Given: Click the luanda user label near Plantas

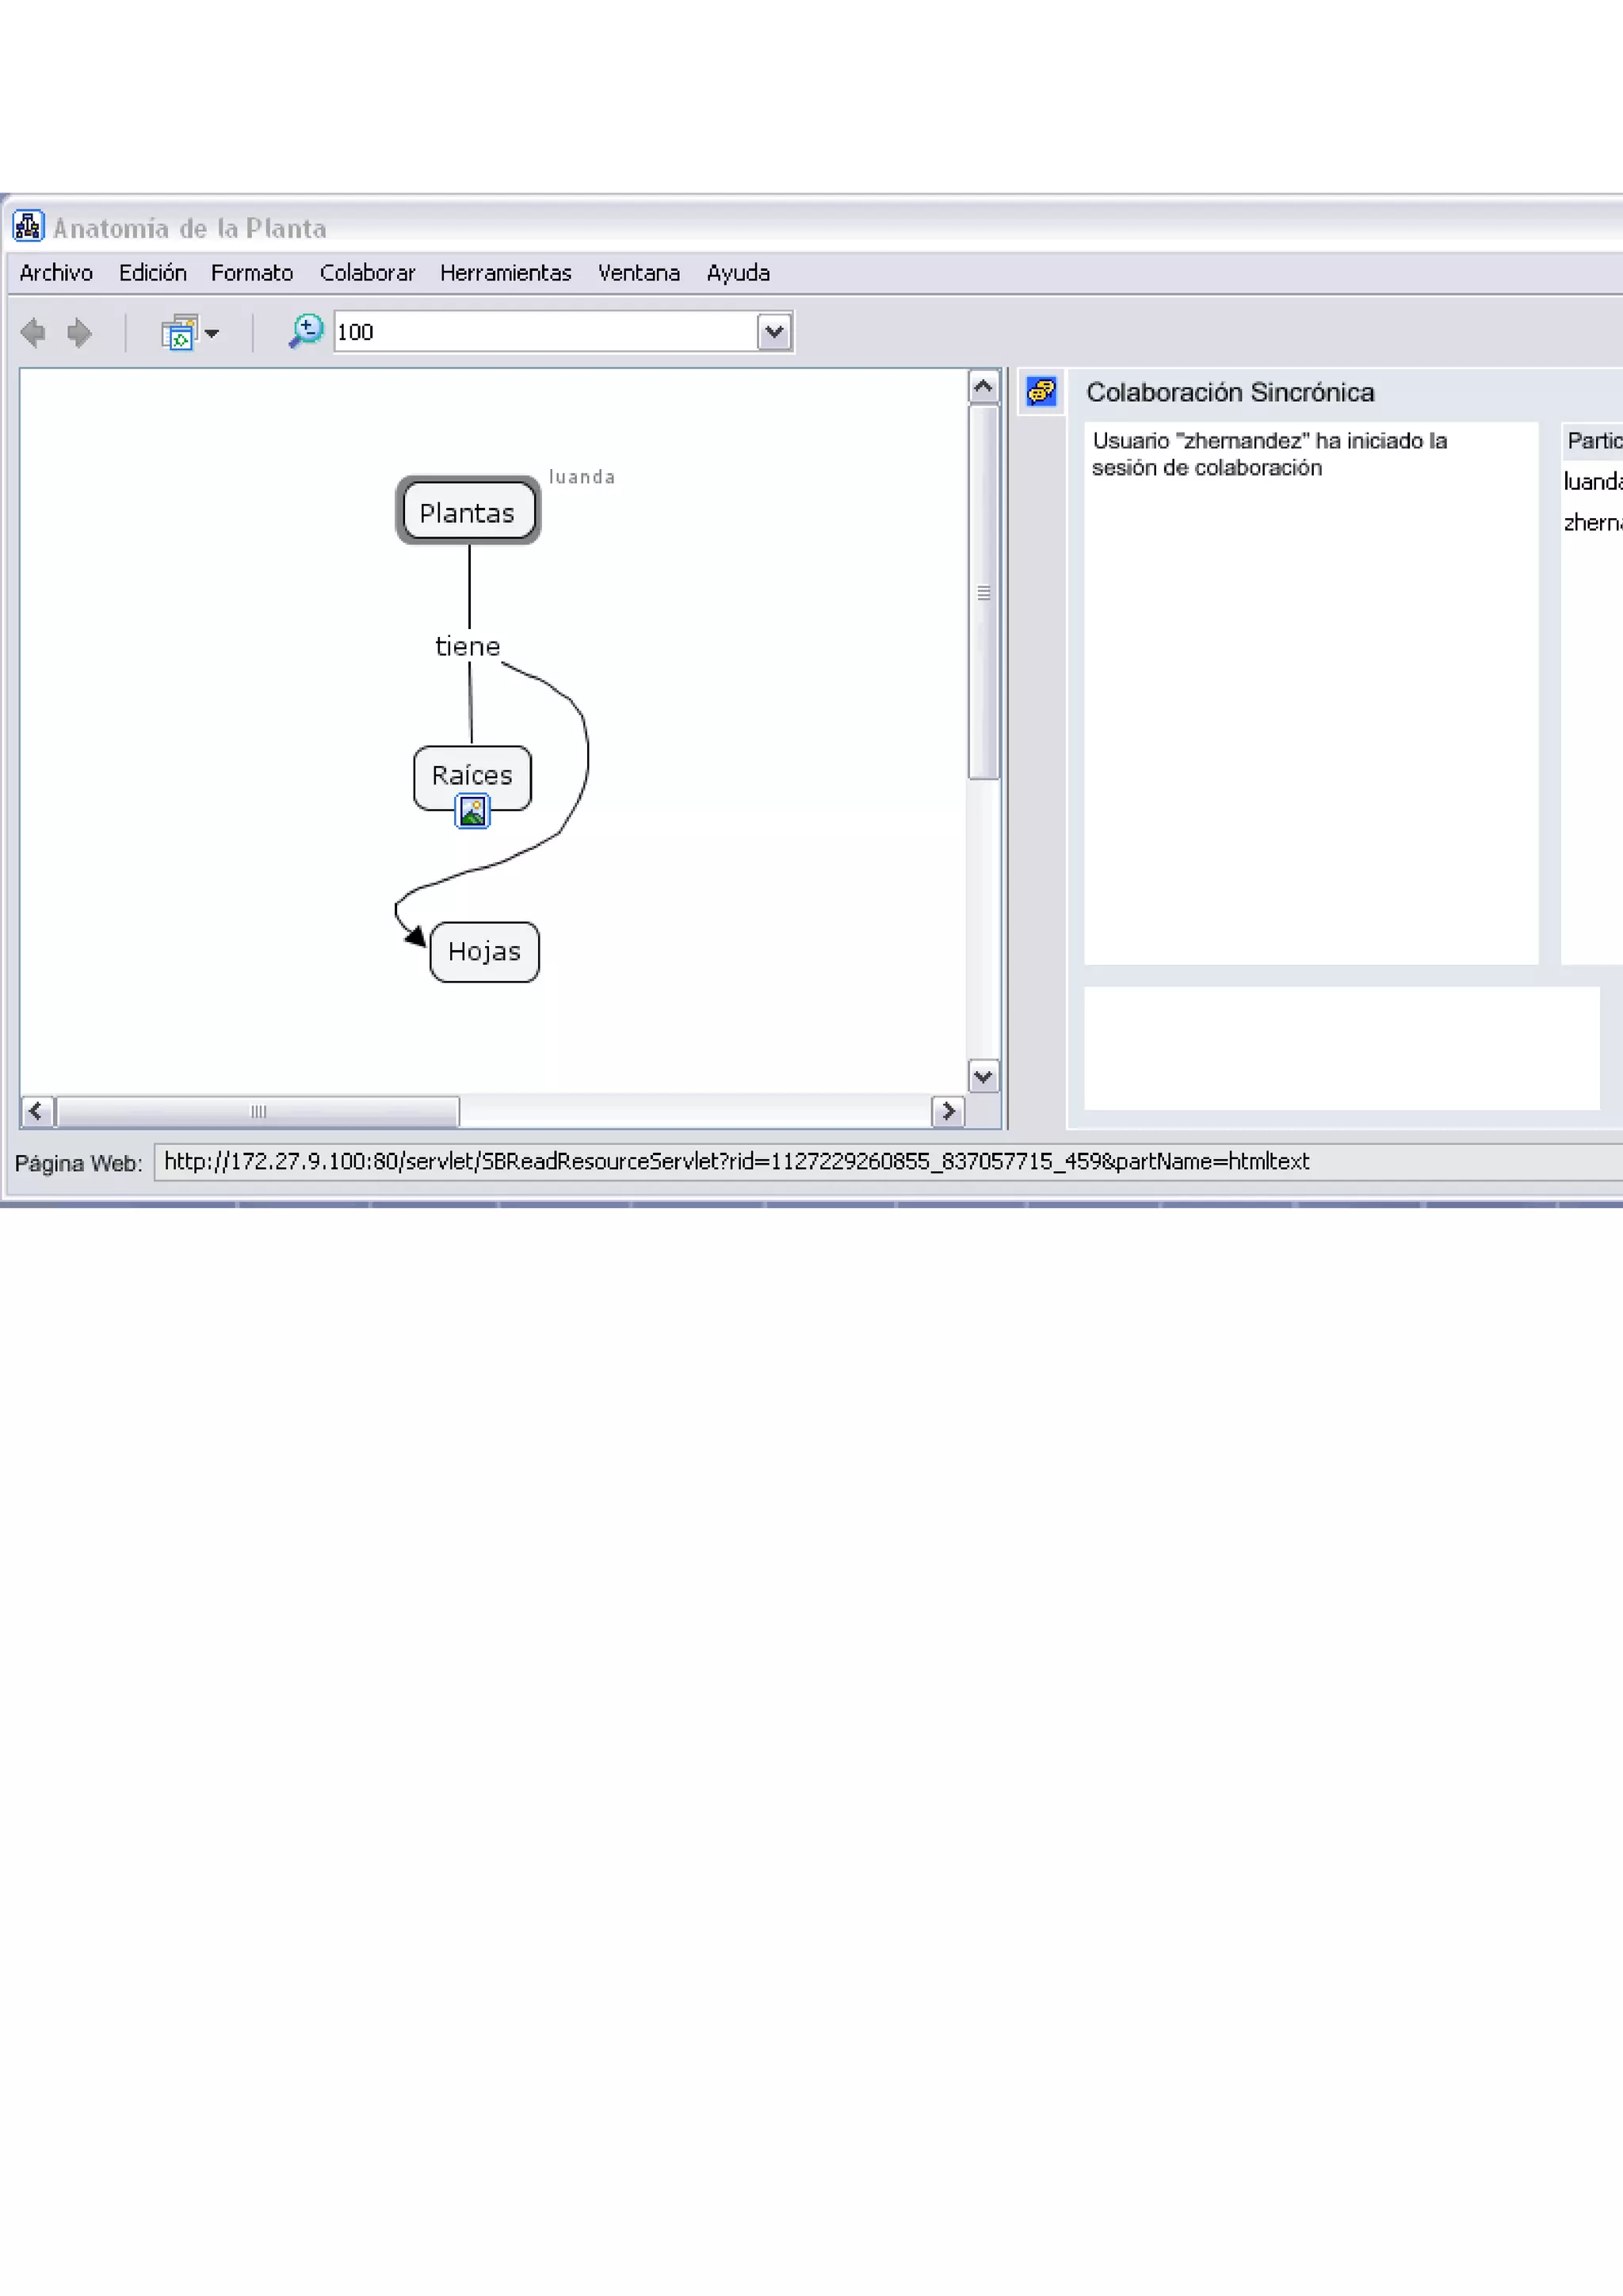Looking at the screenshot, I should click(582, 477).
